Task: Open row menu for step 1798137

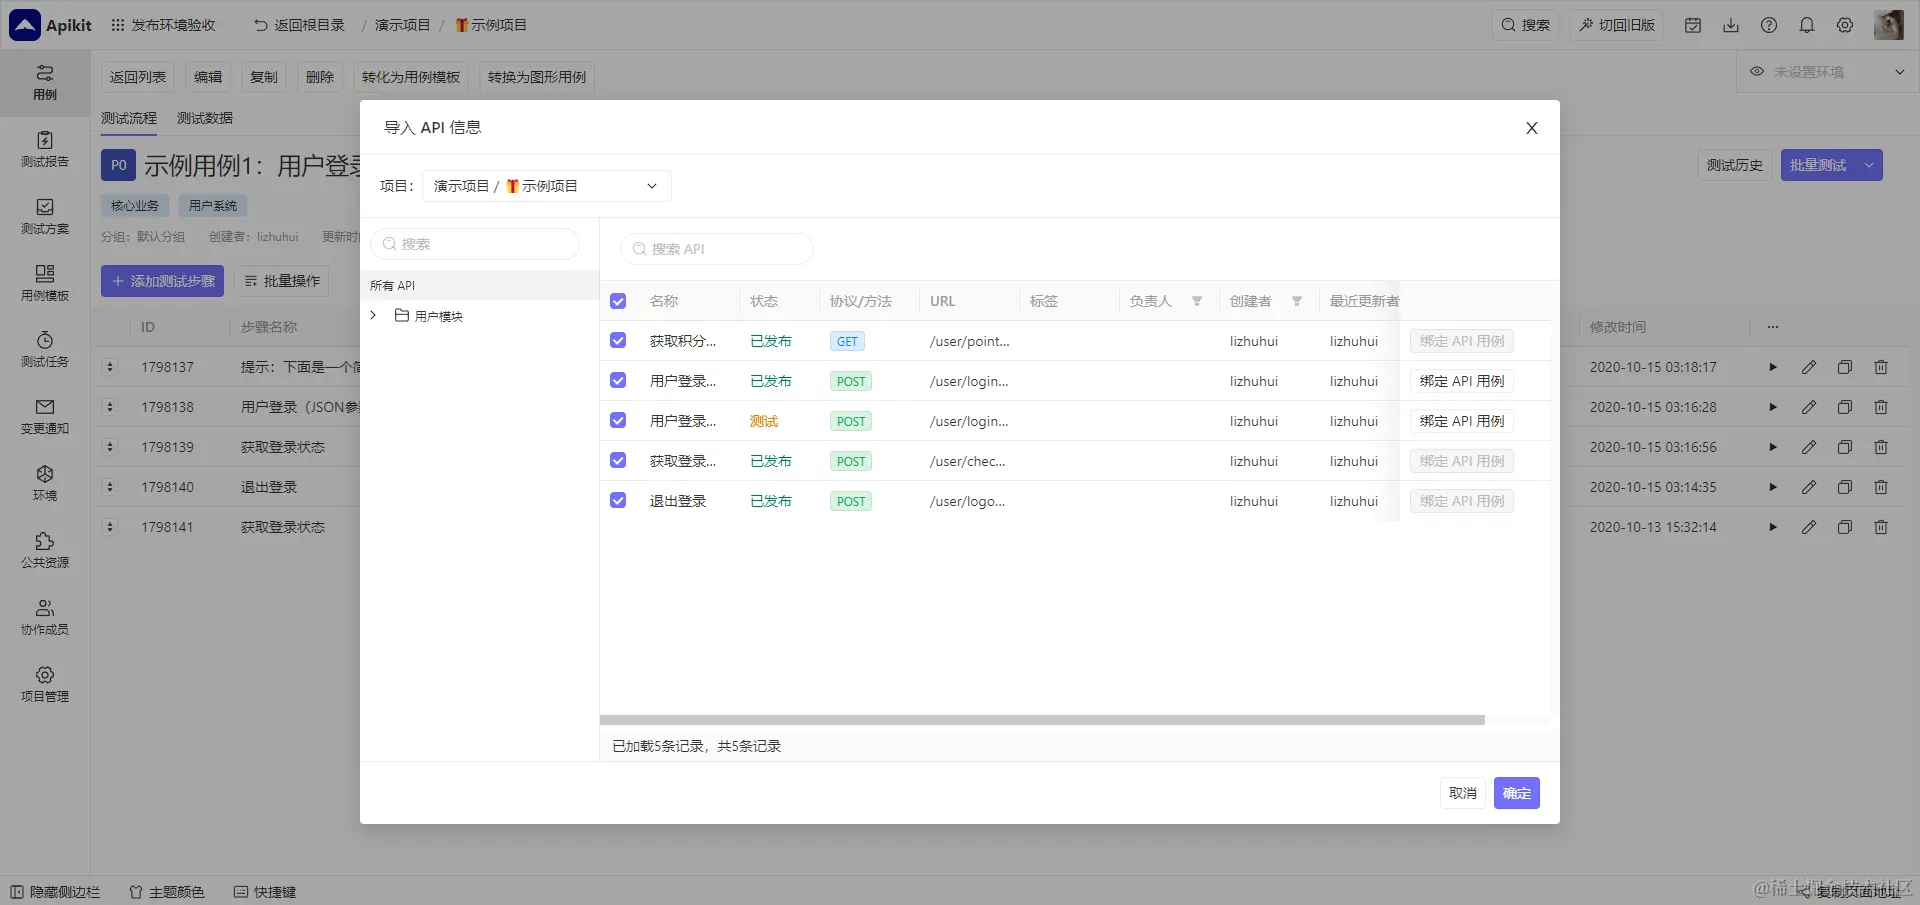Action: 110,367
